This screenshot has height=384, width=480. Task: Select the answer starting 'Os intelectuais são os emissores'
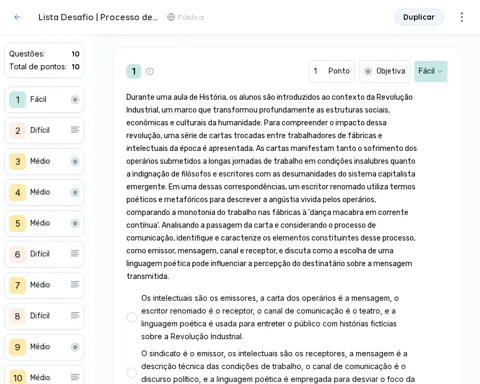(132, 317)
